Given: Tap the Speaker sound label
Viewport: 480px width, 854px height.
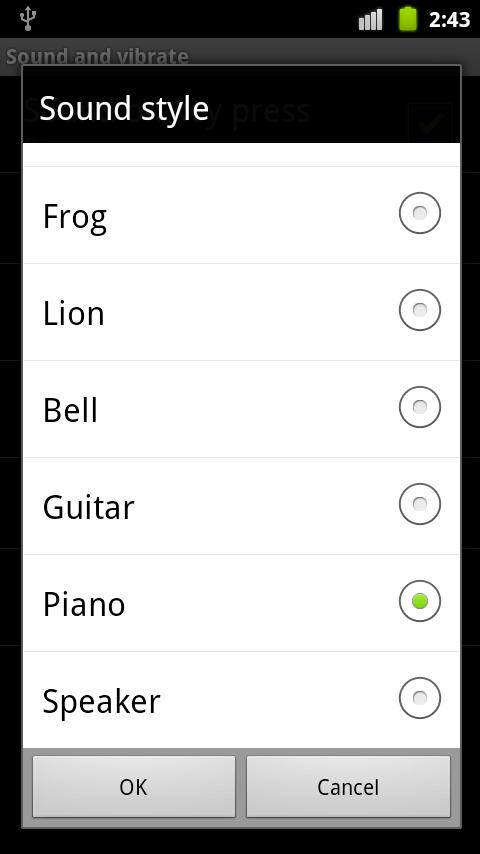Looking at the screenshot, I should [x=101, y=703].
